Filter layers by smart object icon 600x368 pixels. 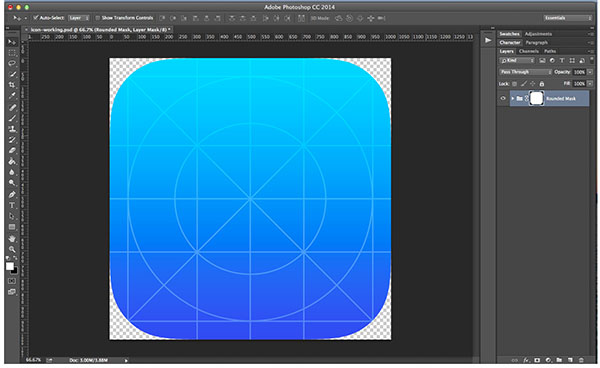coord(582,60)
